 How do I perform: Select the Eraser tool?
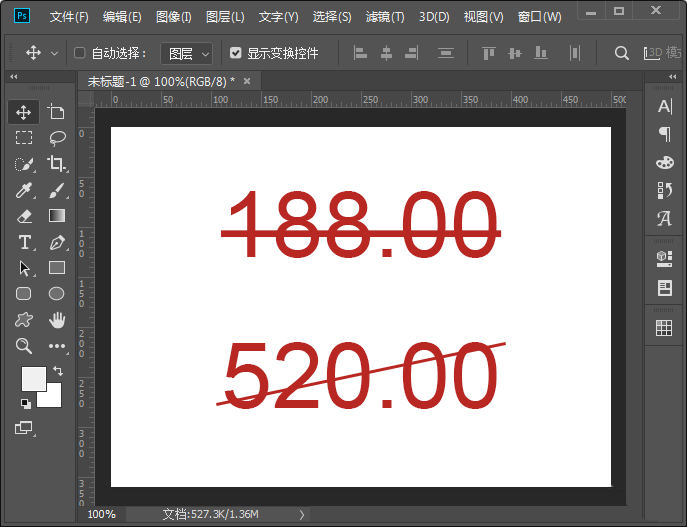[x=24, y=216]
